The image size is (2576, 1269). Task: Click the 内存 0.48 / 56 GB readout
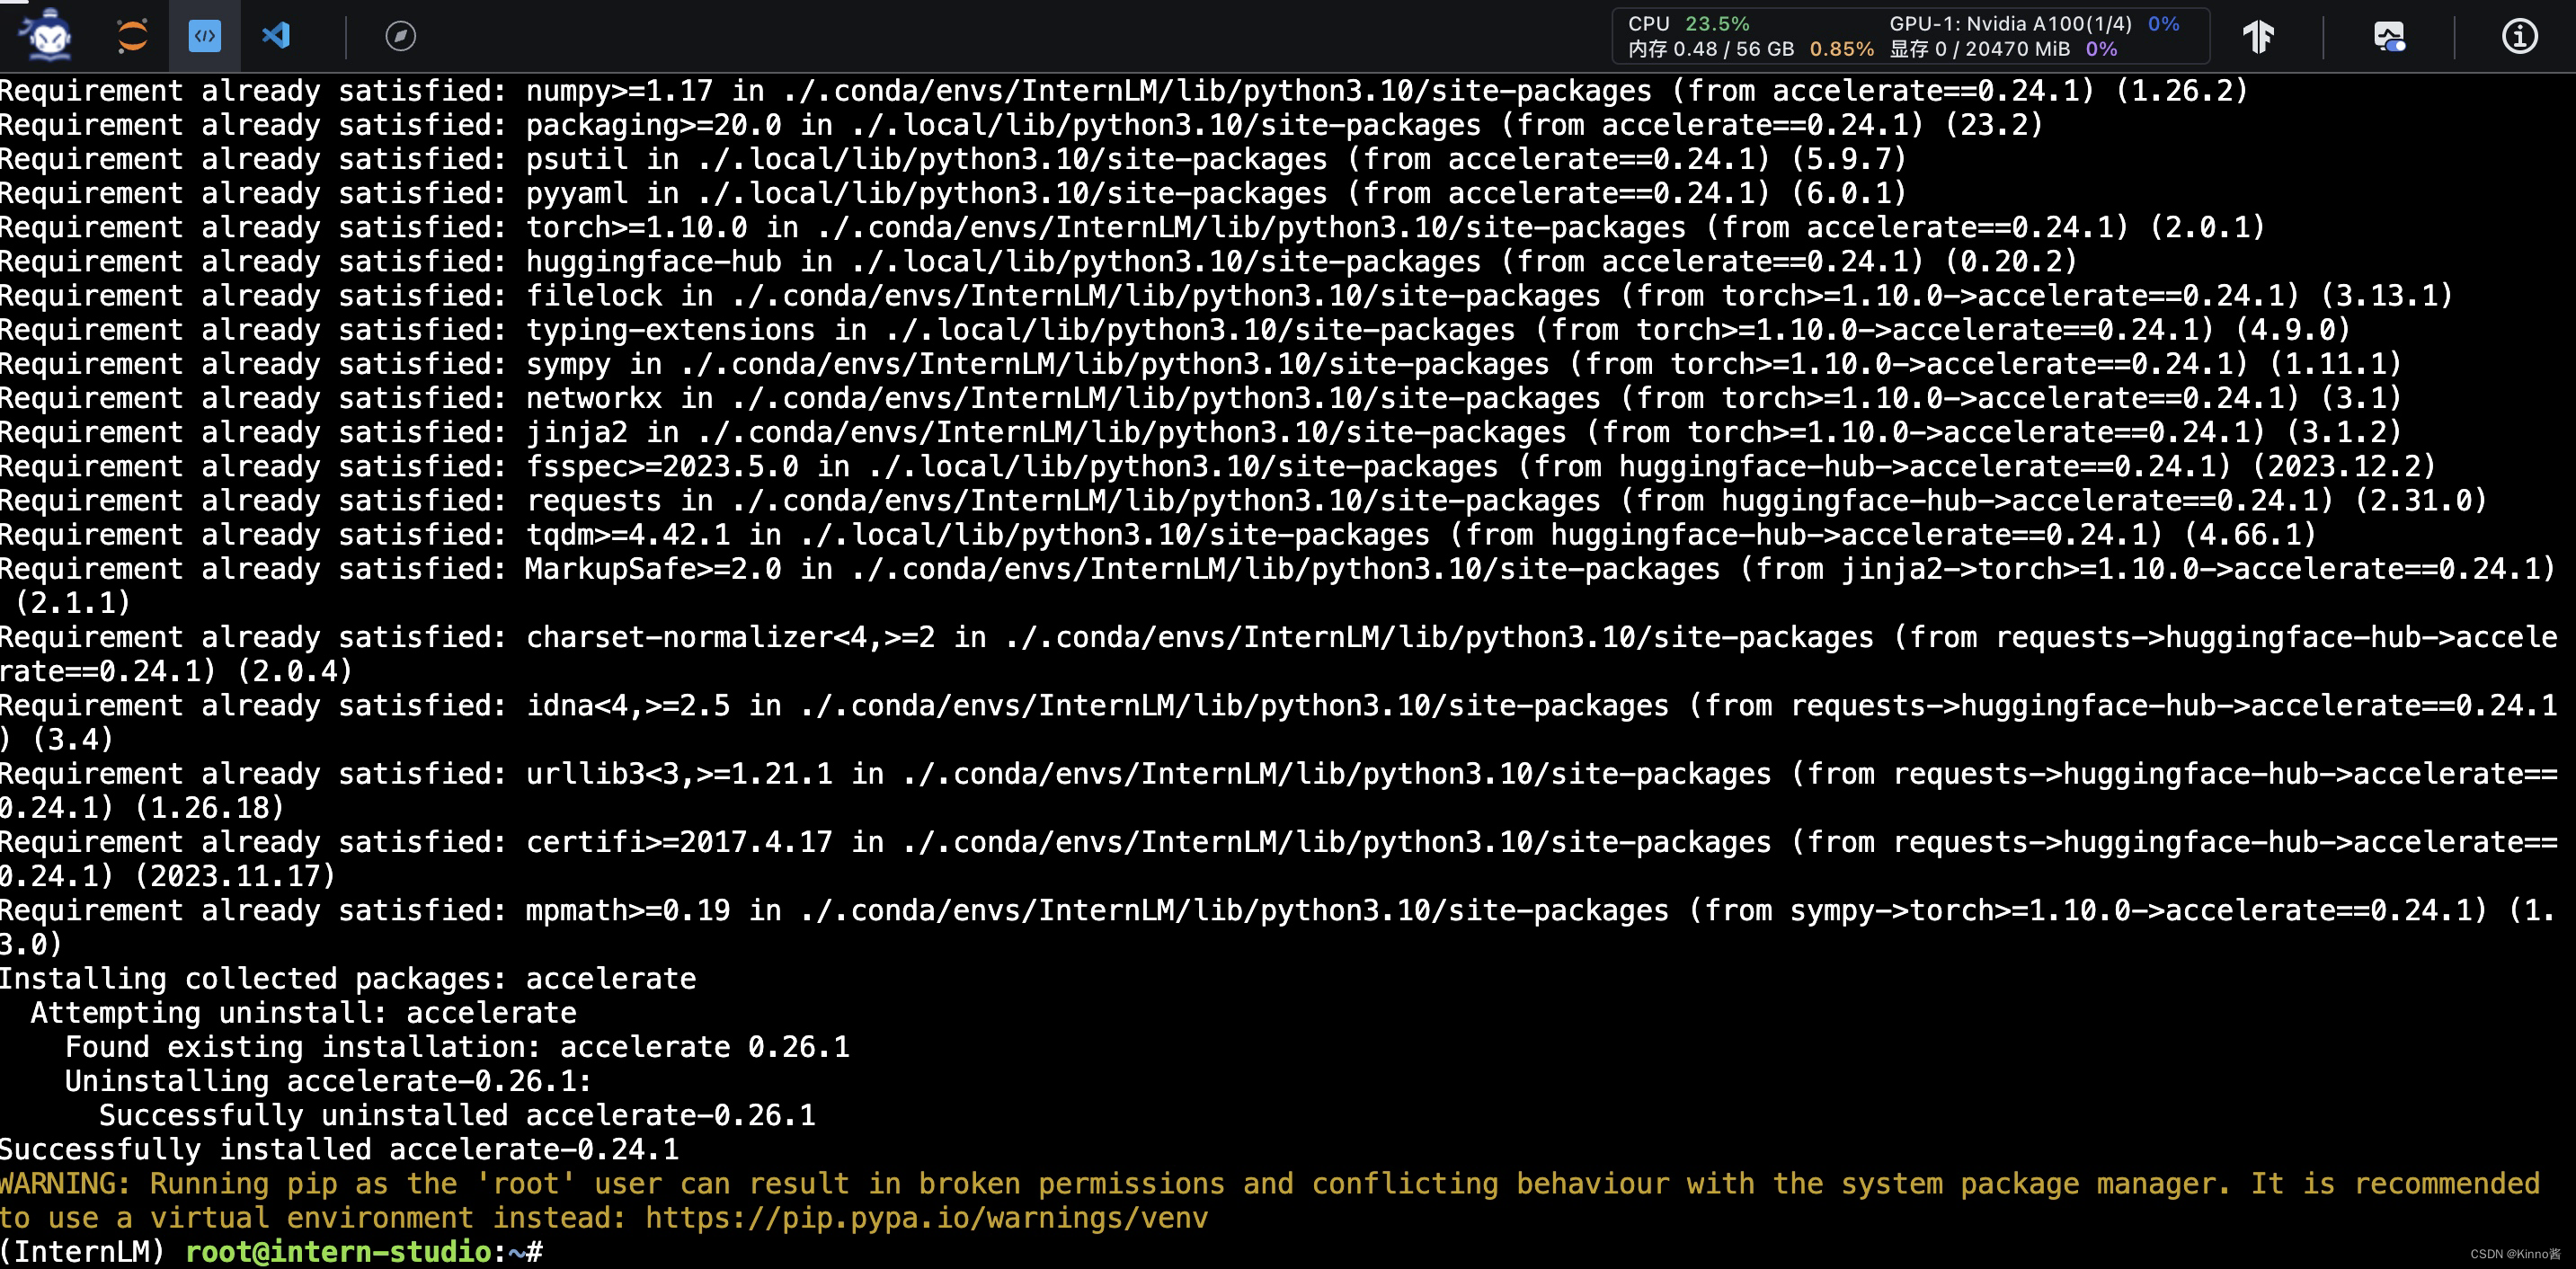[1751, 49]
